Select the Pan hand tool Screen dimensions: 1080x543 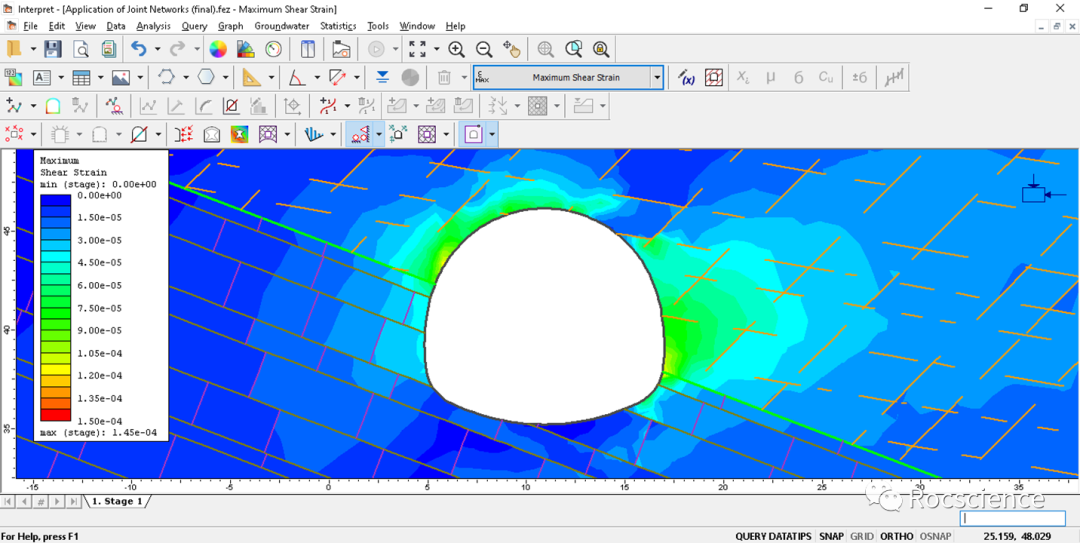click(x=512, y=49)
